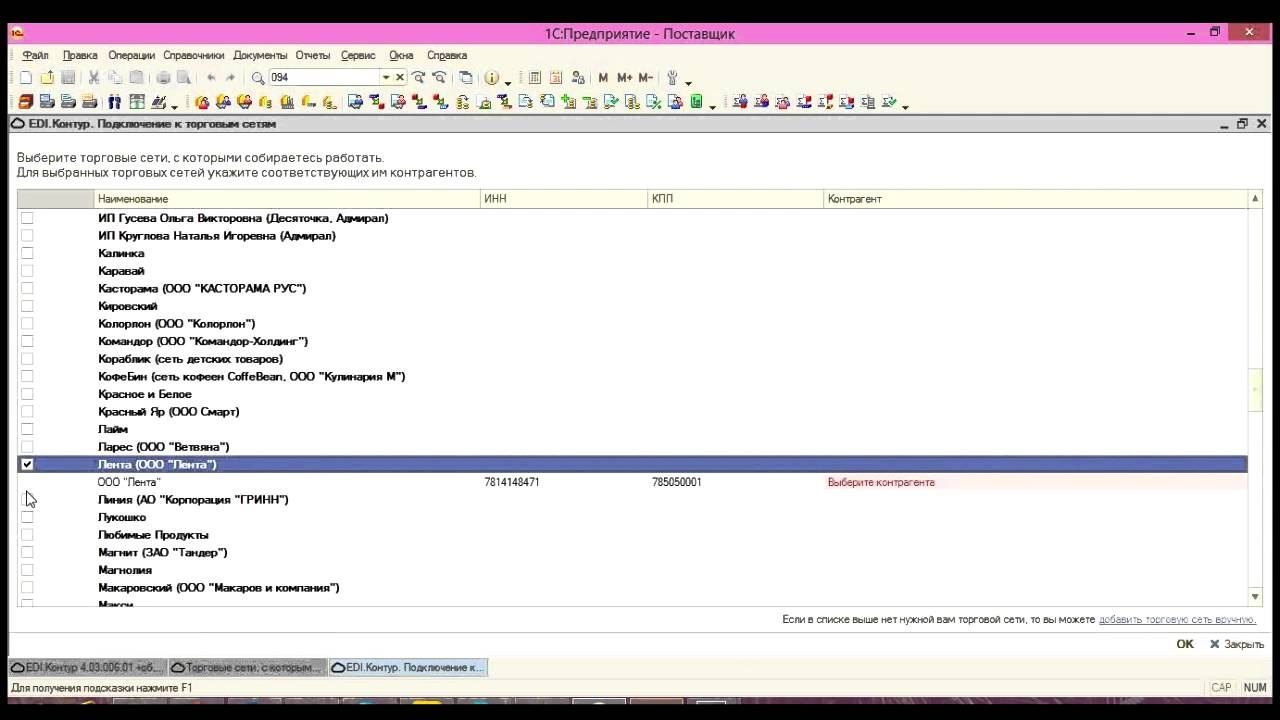Click the Undo arrow icon
Image resolution: width=1280 pixels, height=720 pixels.
tap(210, 78)
